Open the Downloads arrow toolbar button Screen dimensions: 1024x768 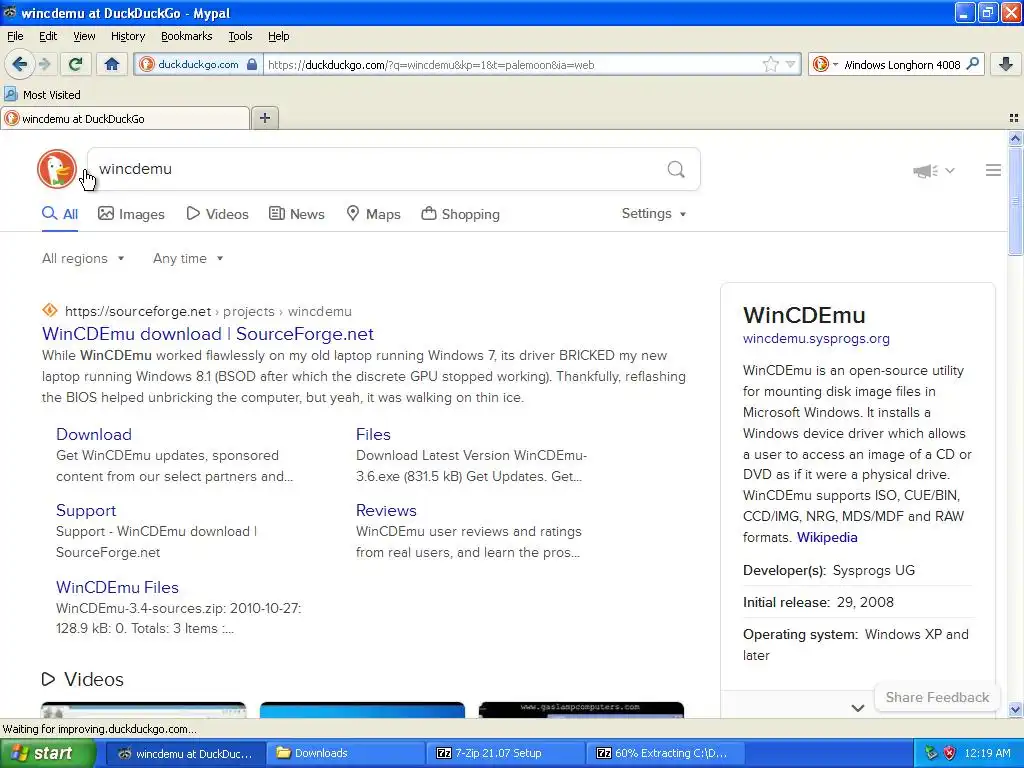coord(1006,64)
